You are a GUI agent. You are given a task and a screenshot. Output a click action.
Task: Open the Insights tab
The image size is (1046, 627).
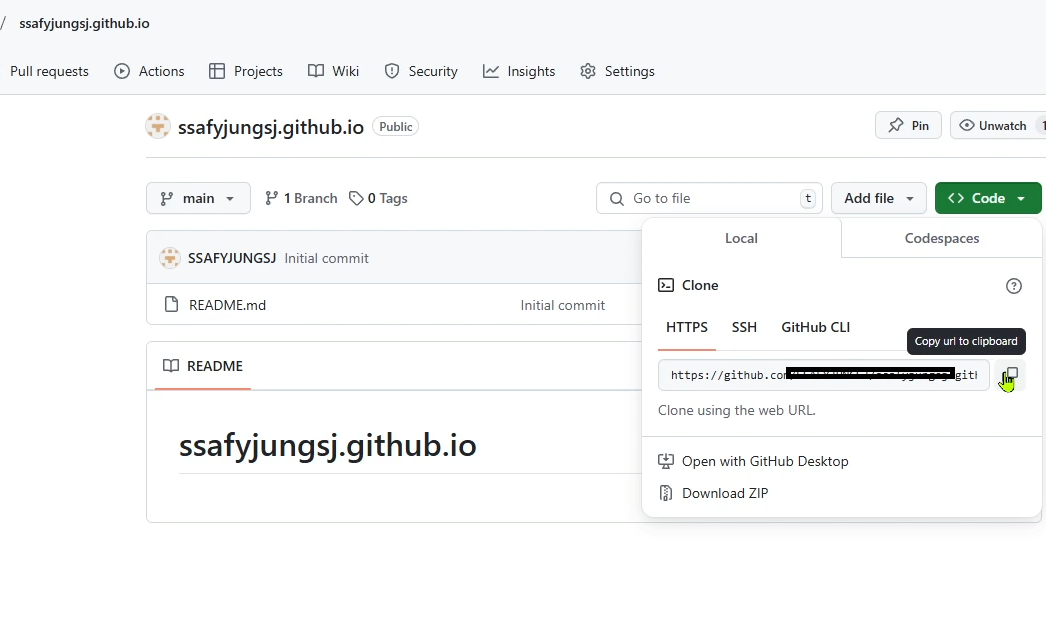(519, 71)
